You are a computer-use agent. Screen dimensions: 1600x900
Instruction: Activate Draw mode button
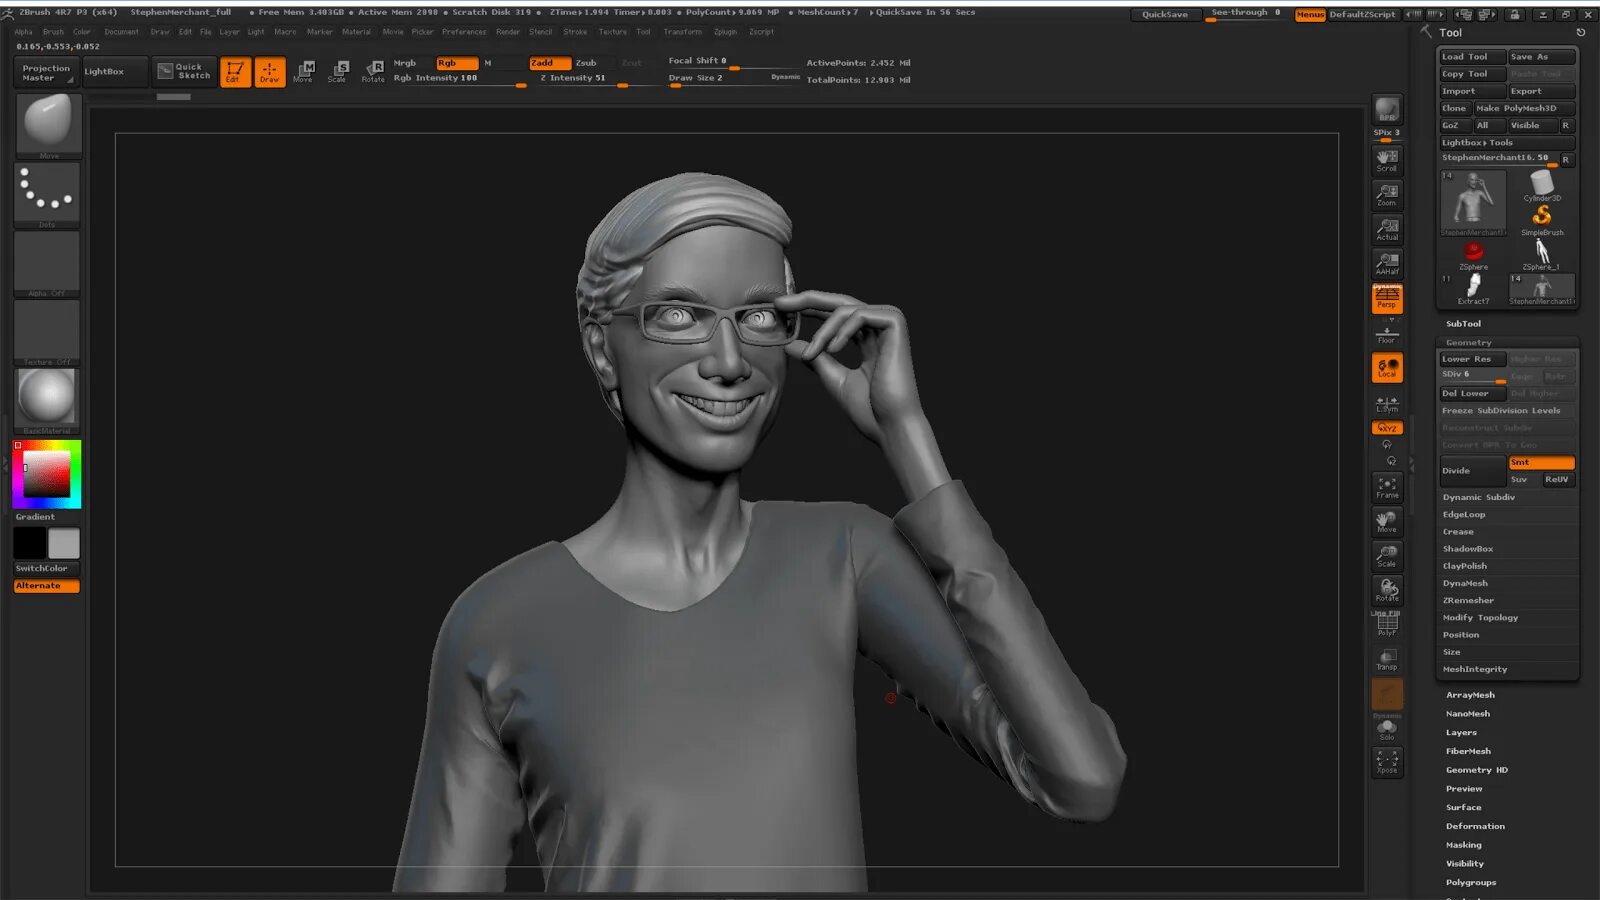270,72
